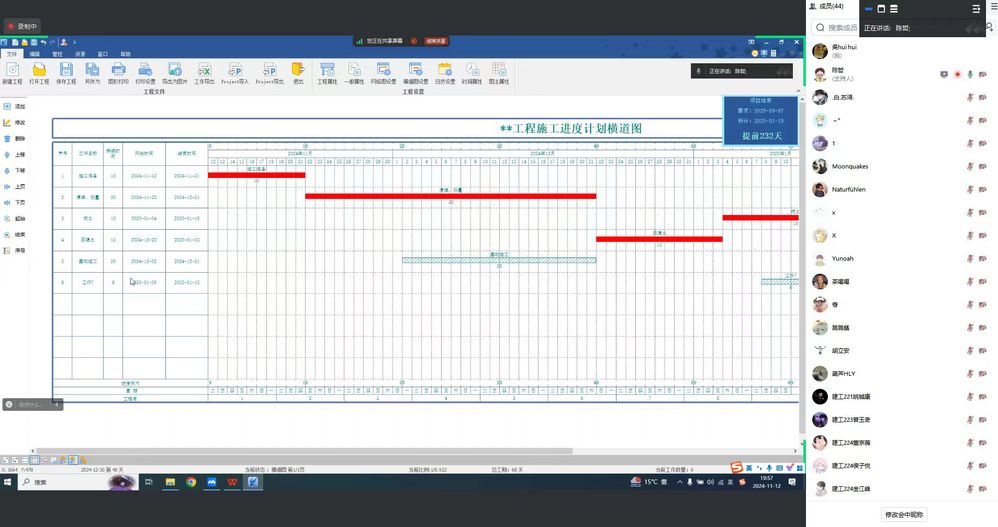Toggle host 陈哲 microphone icon
998x527 pixels.
(970, 74)
